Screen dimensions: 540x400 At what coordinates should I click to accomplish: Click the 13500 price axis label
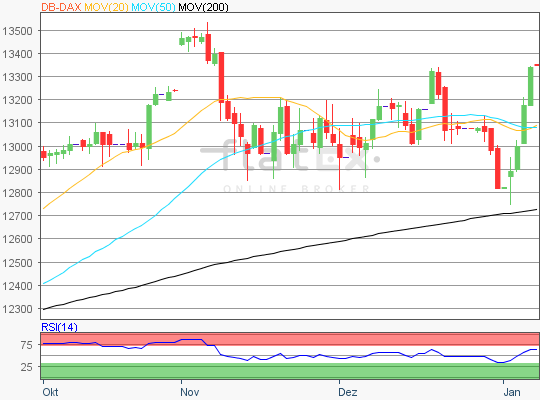[17, 31]
